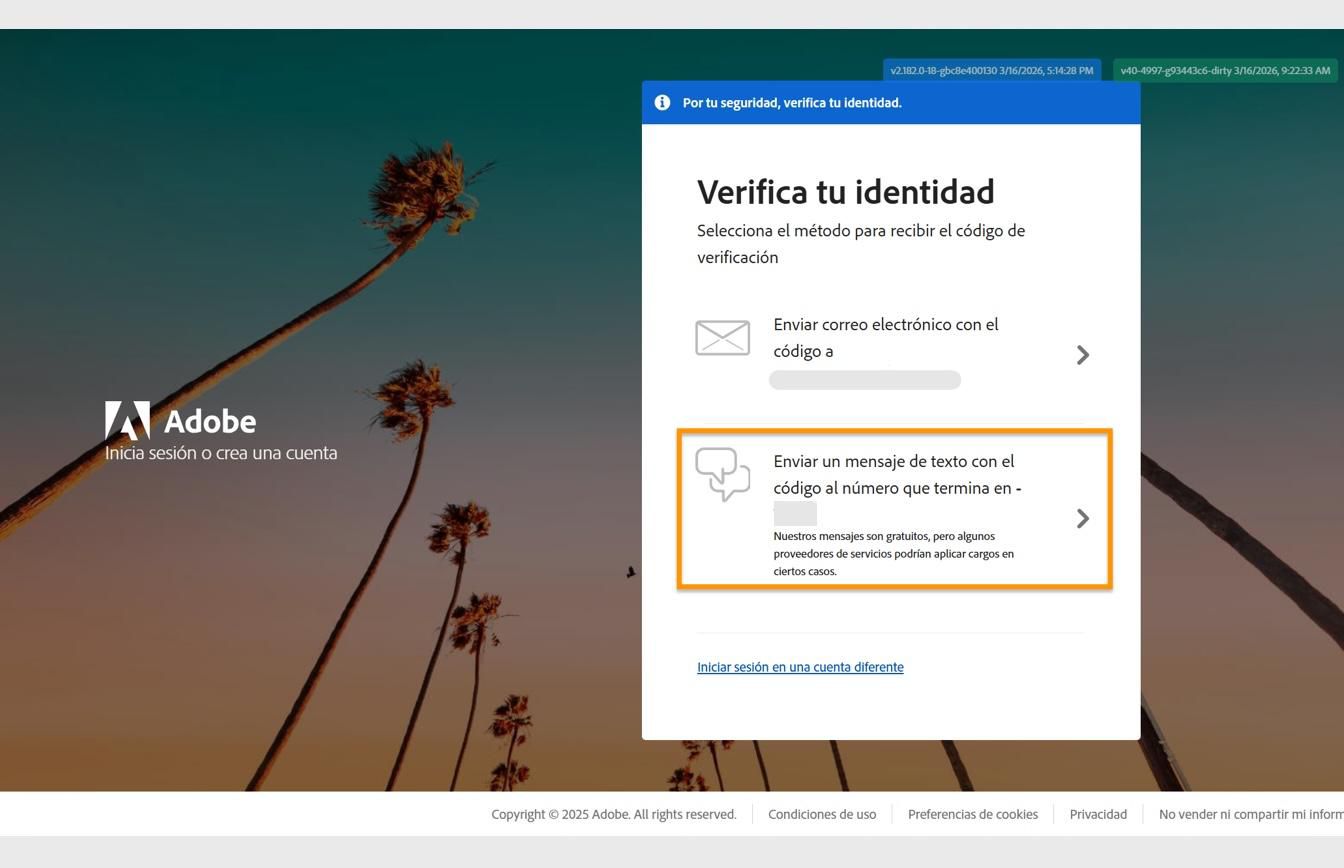Click the masked phone number placeholder

click(795, 513)
